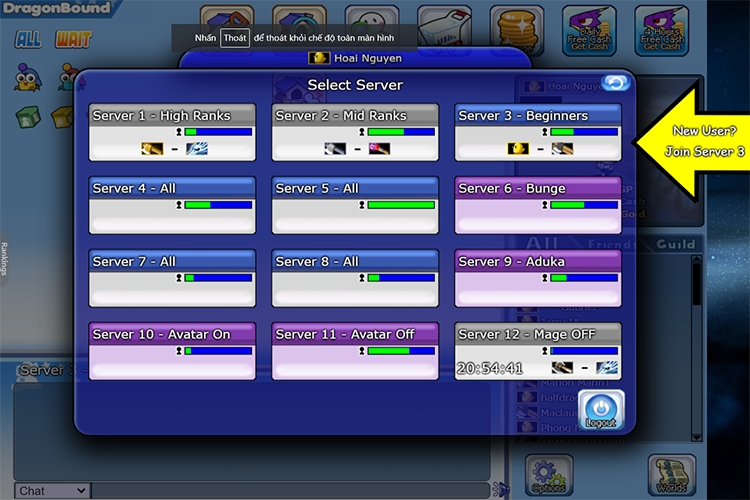The width and height of the screenshot is (750, 500).
Task: Click the gold coins stack icon
Action: point(517,30)
